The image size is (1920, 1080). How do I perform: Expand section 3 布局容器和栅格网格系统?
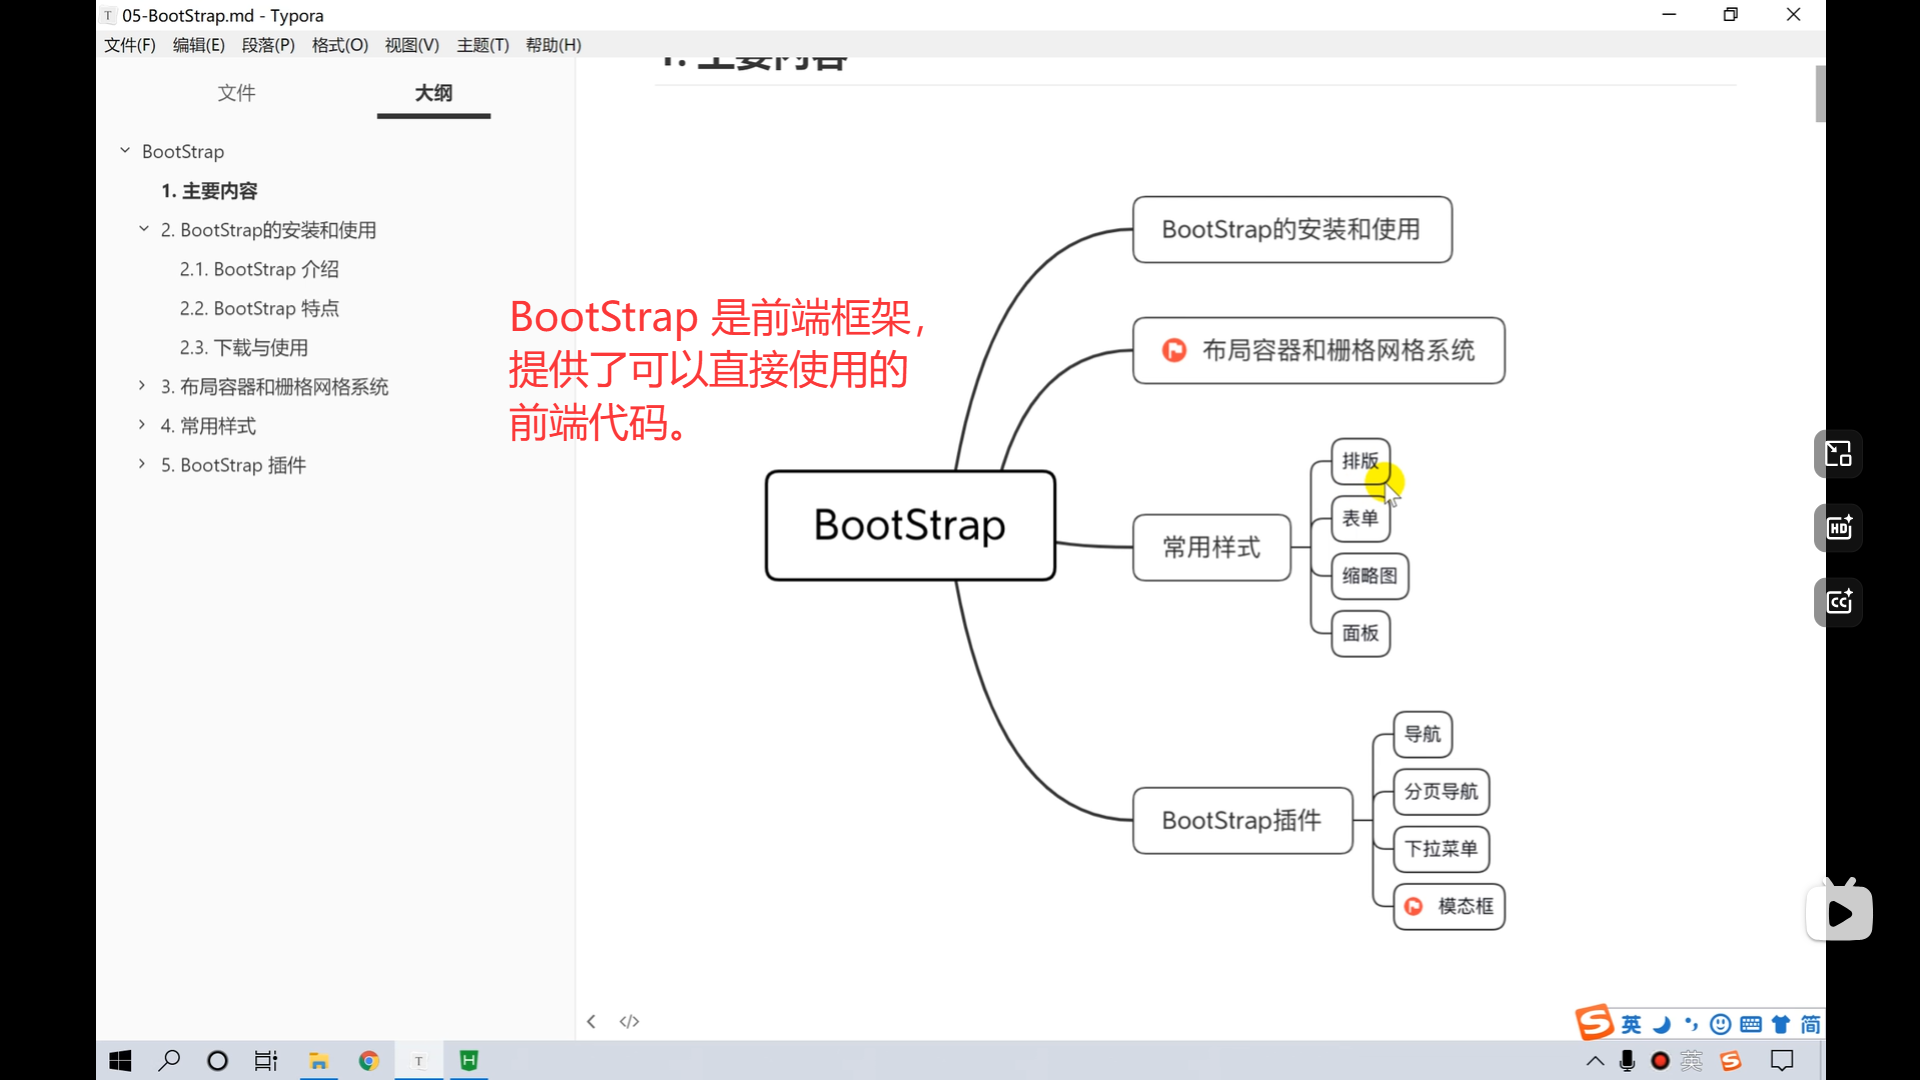click(142, 386)
